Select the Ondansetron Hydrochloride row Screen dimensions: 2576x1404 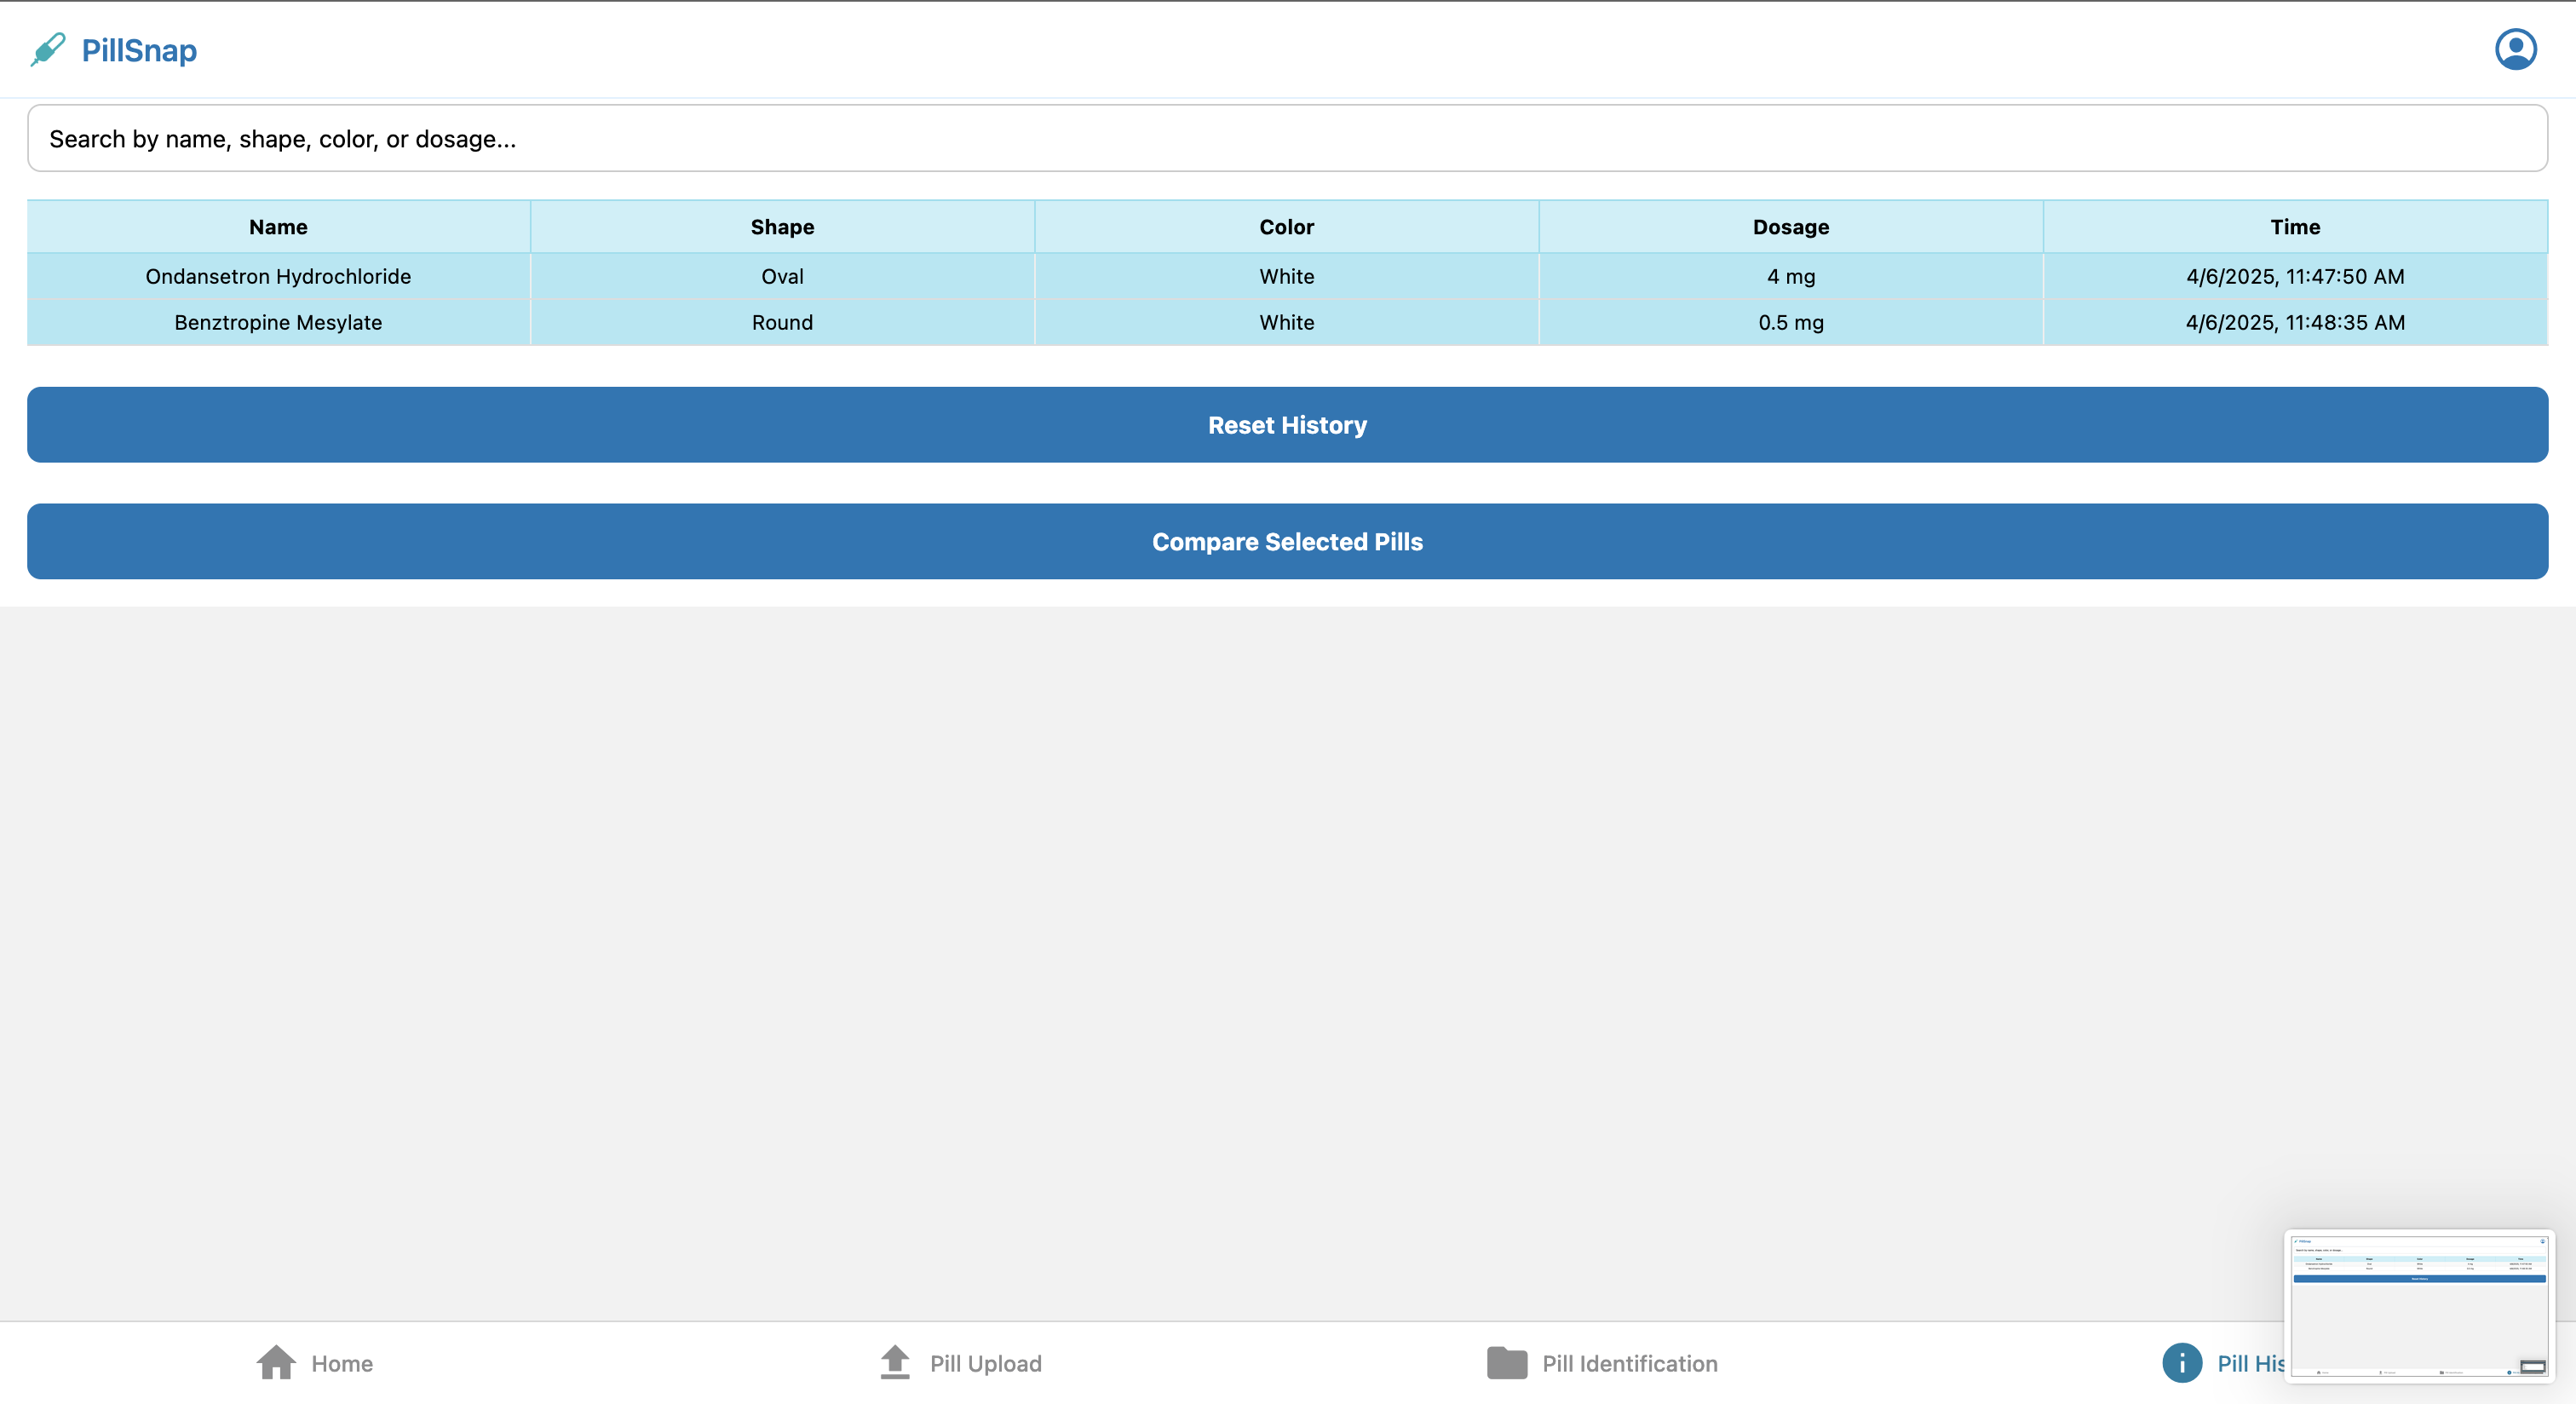click(x=278, y=276)
